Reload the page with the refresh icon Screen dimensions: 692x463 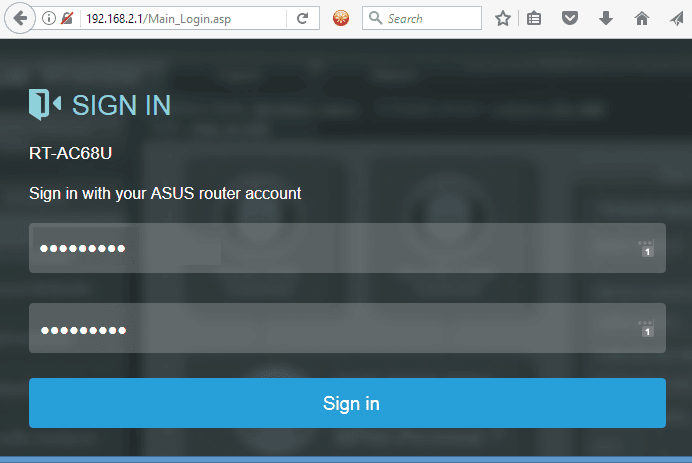pyautogui.click(x=302, y=19)
